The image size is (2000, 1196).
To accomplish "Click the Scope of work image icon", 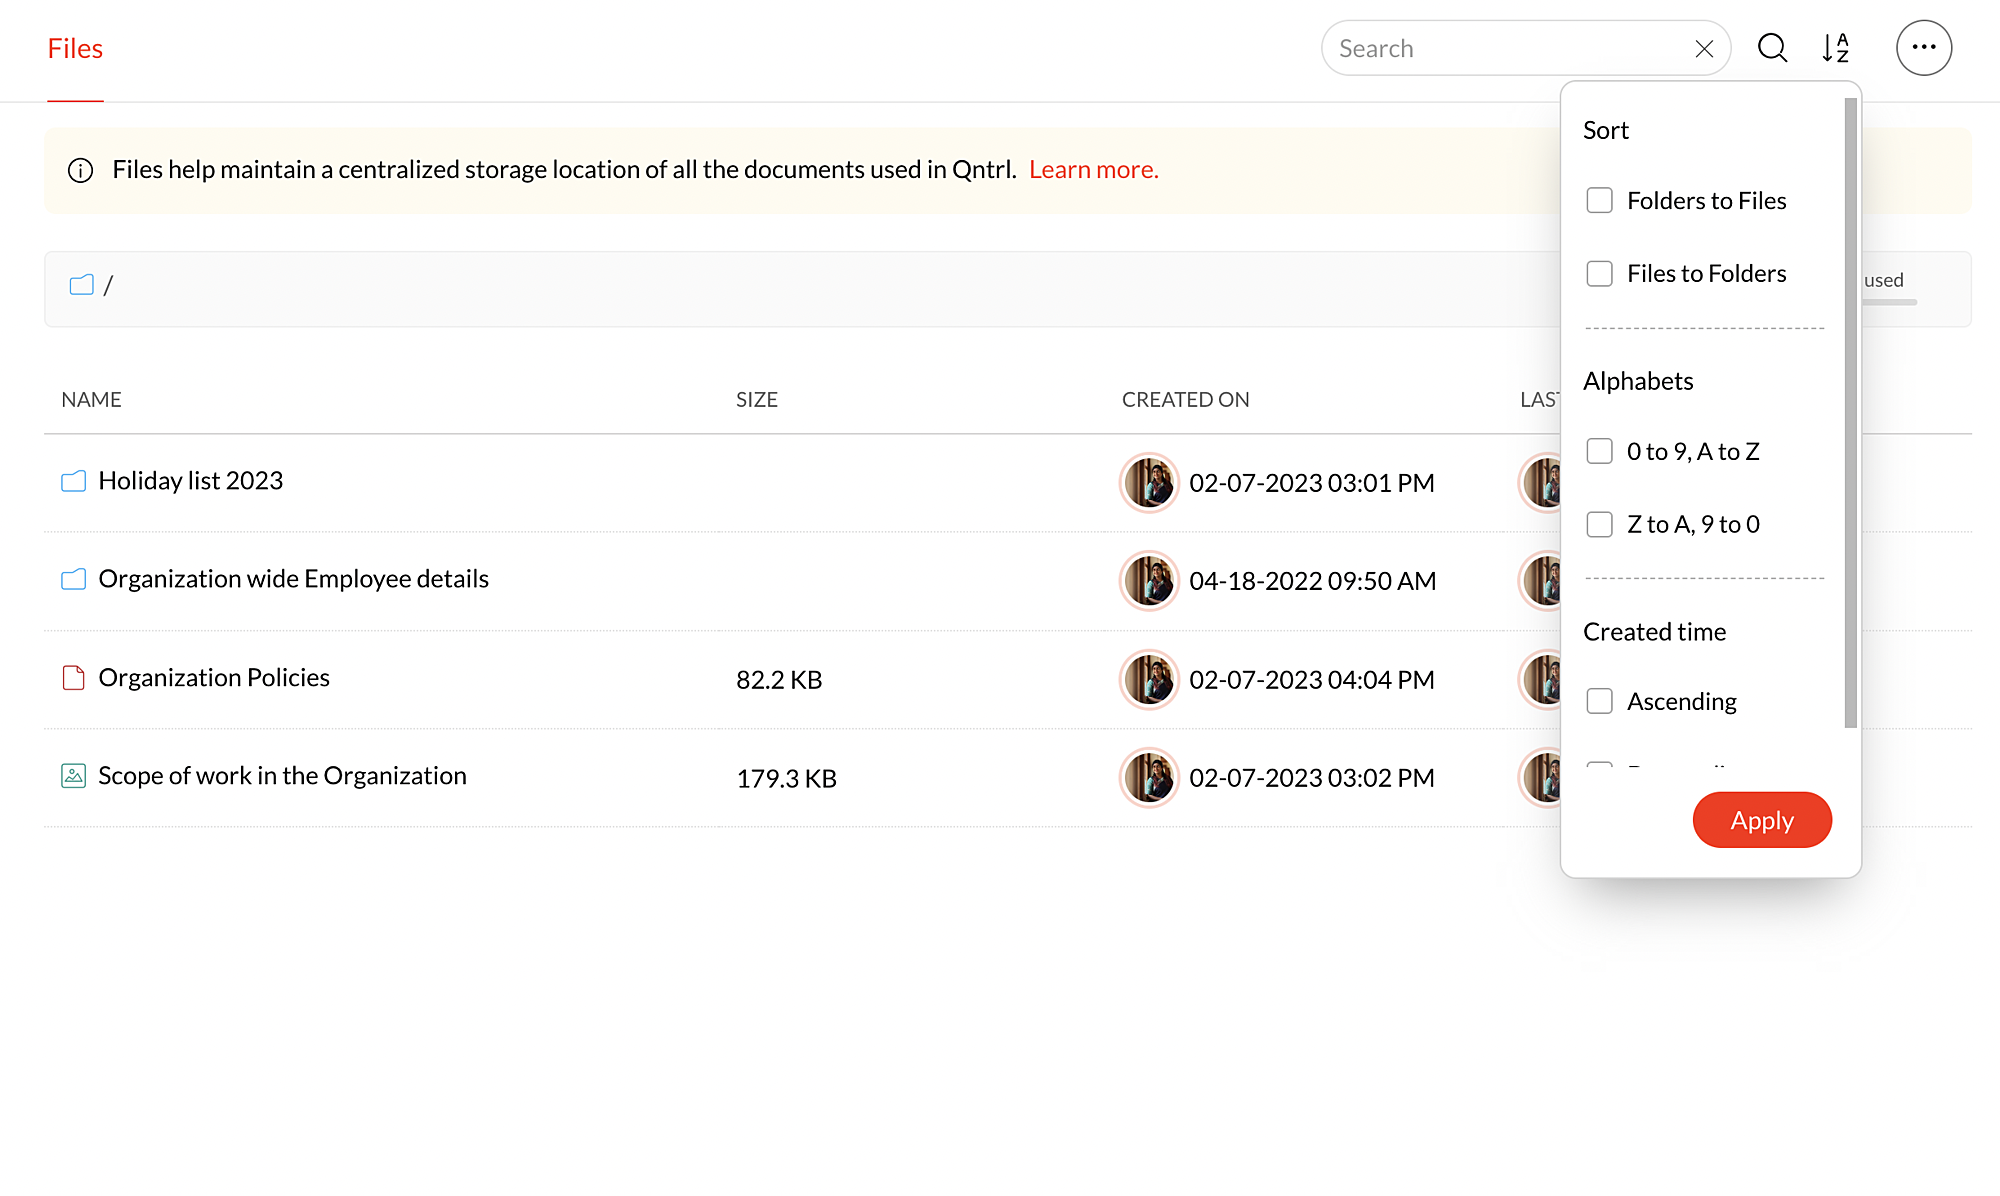I will pyautogui.click(x=73, y=776).
